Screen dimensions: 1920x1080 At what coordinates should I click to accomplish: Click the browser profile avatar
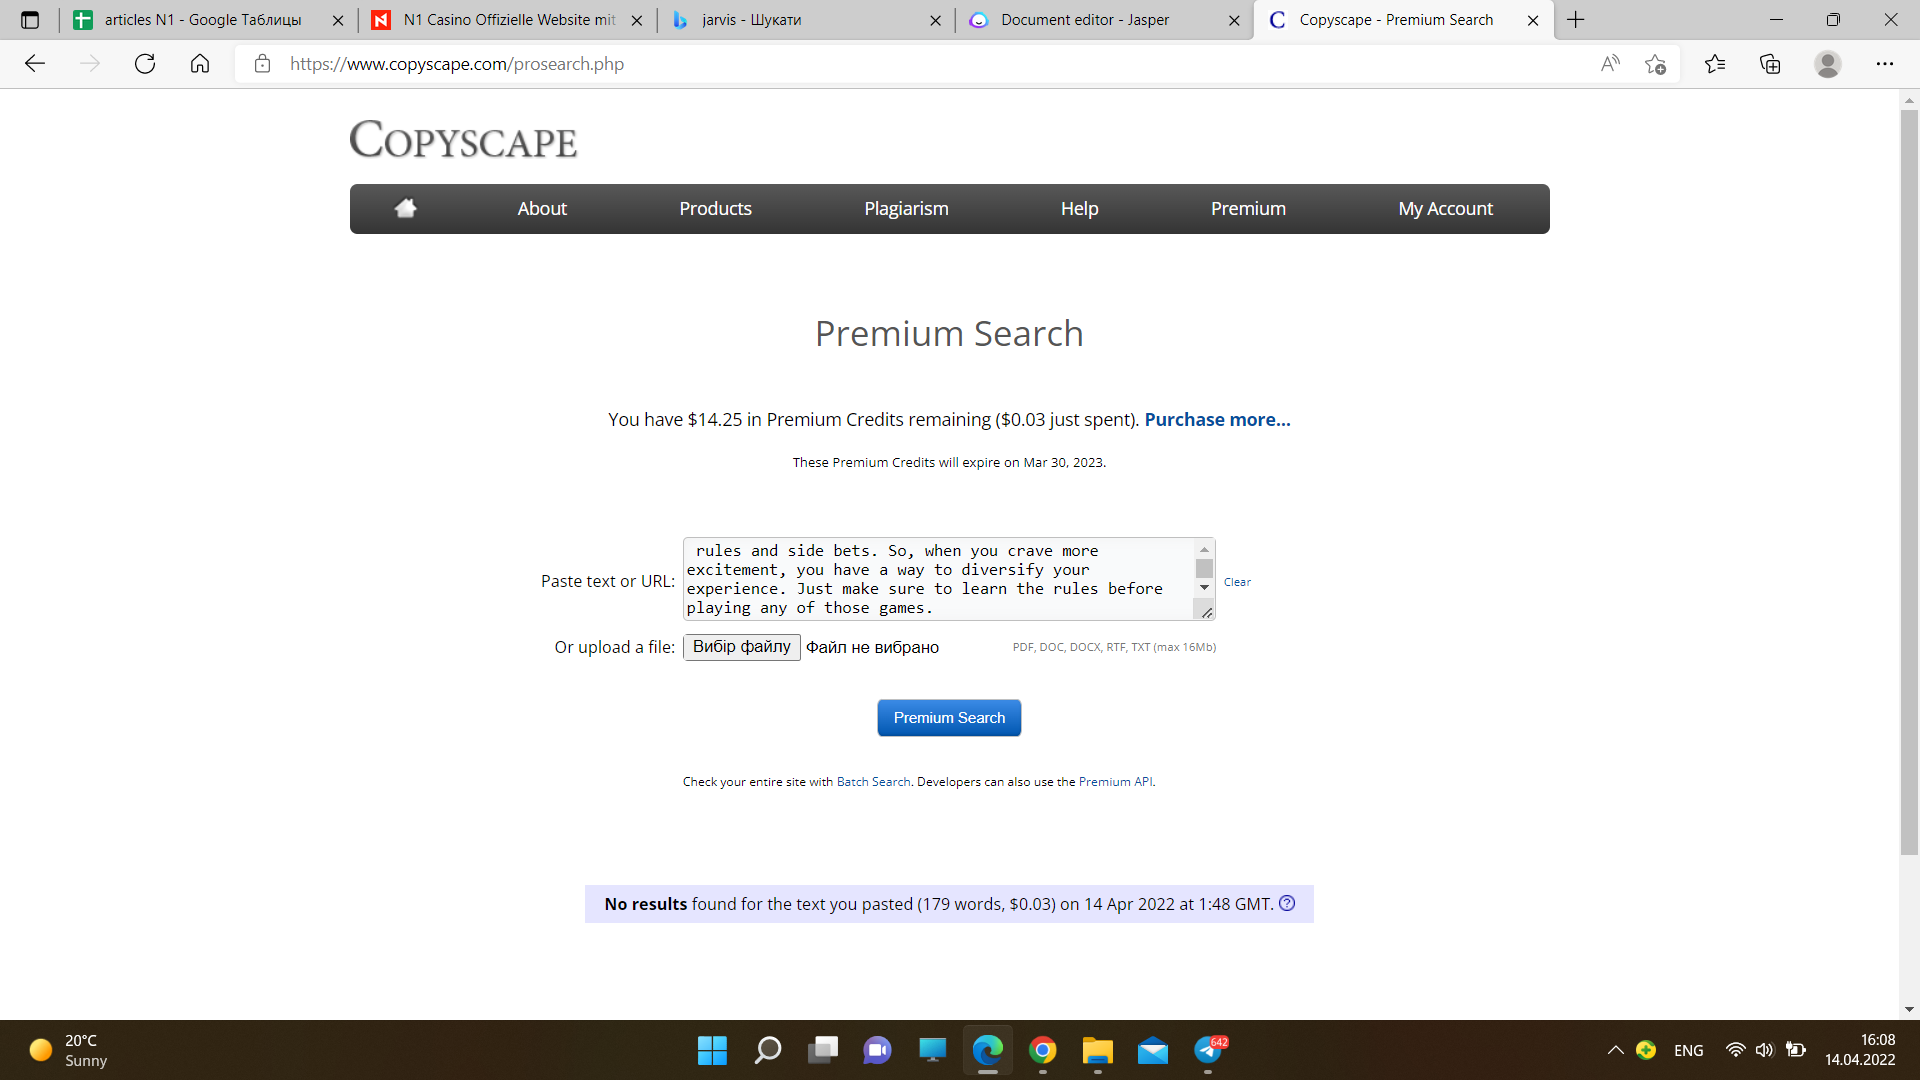[x=1828, y=64]
